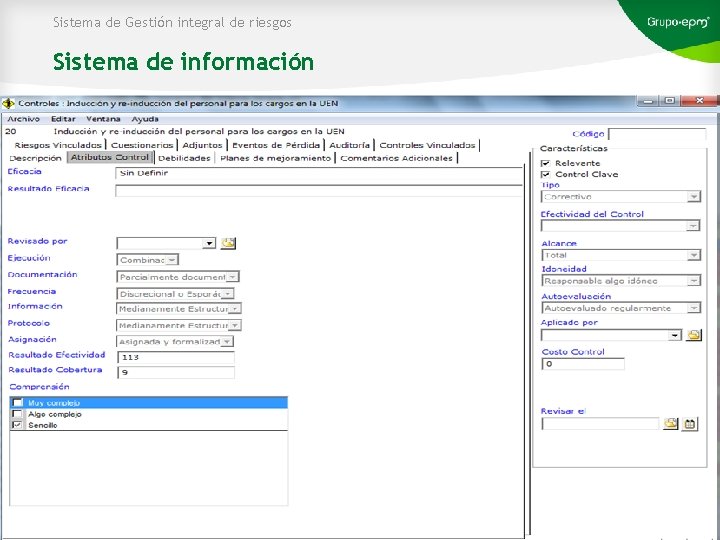Click the folder icon beside Aplicado por
The image size is (720, 540).
tap(694, 335)
